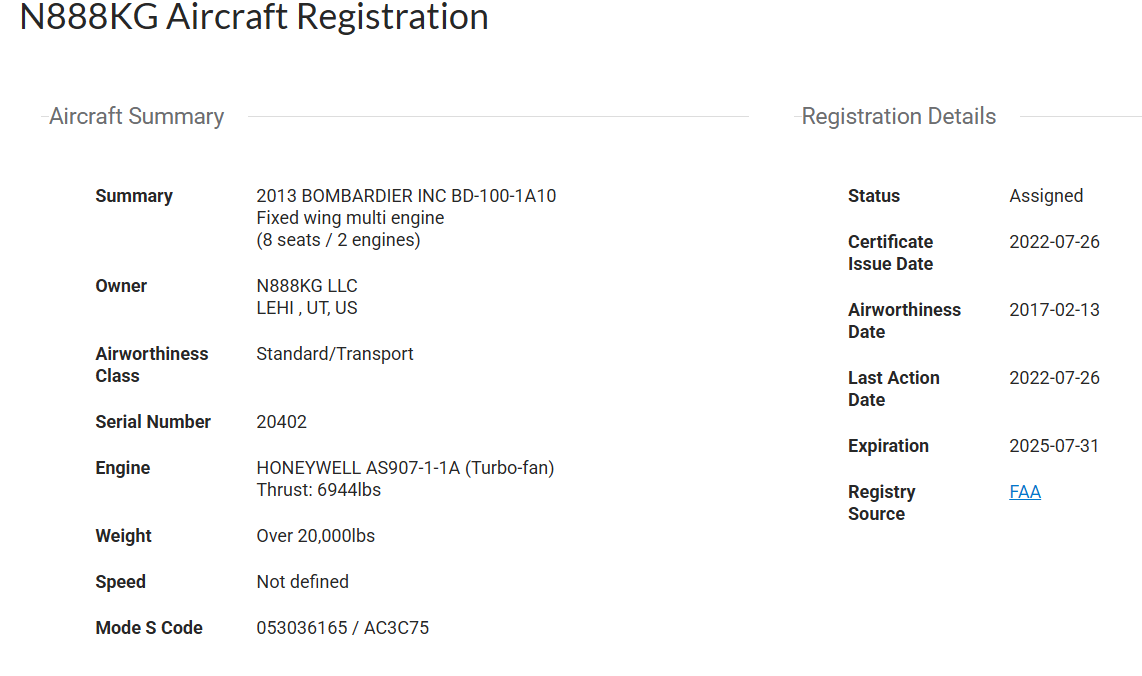This screenshot has height=676, width=1142.
Task: Click the airworthiness date 2017-02-13
Action: [x=1054, y=310]
